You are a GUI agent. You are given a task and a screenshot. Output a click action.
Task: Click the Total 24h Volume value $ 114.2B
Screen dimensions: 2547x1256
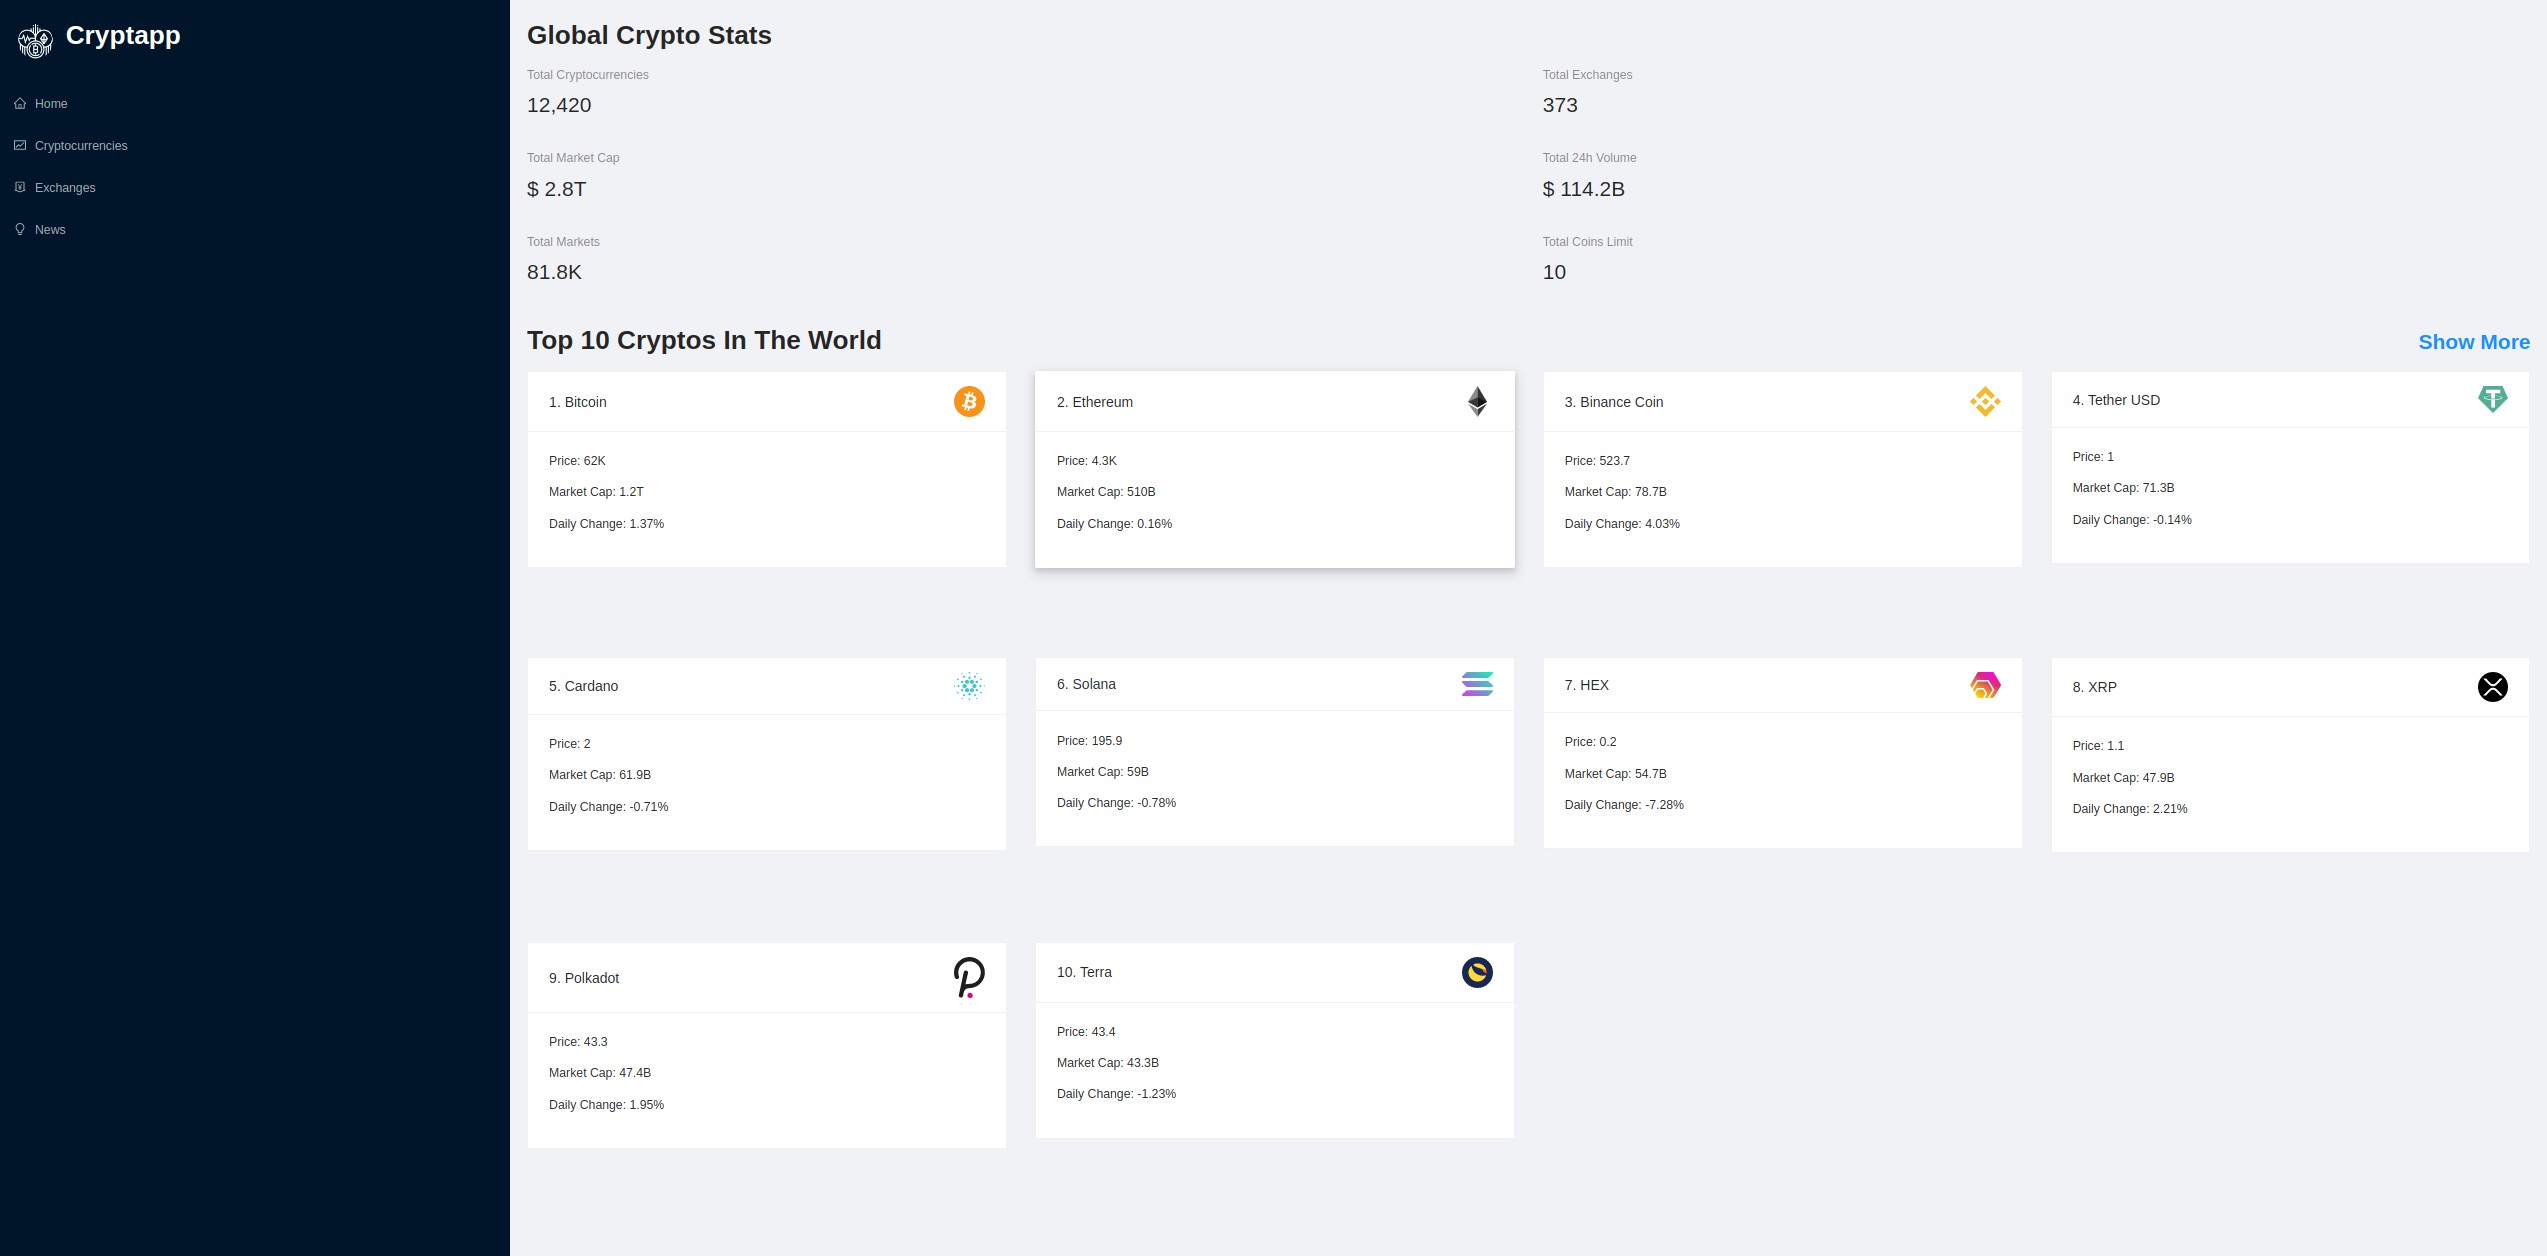click(1584, 189)
